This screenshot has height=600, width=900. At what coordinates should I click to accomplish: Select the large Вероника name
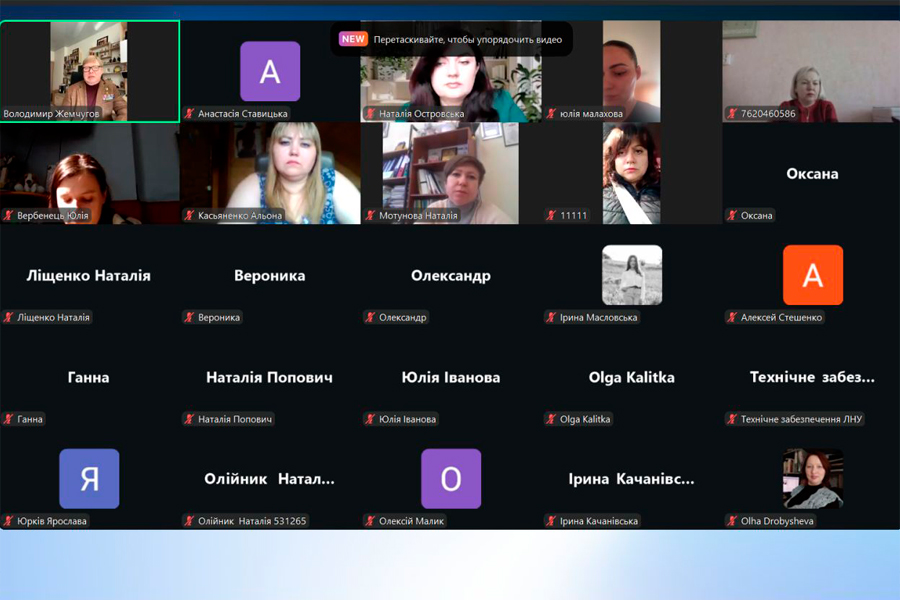270,276
